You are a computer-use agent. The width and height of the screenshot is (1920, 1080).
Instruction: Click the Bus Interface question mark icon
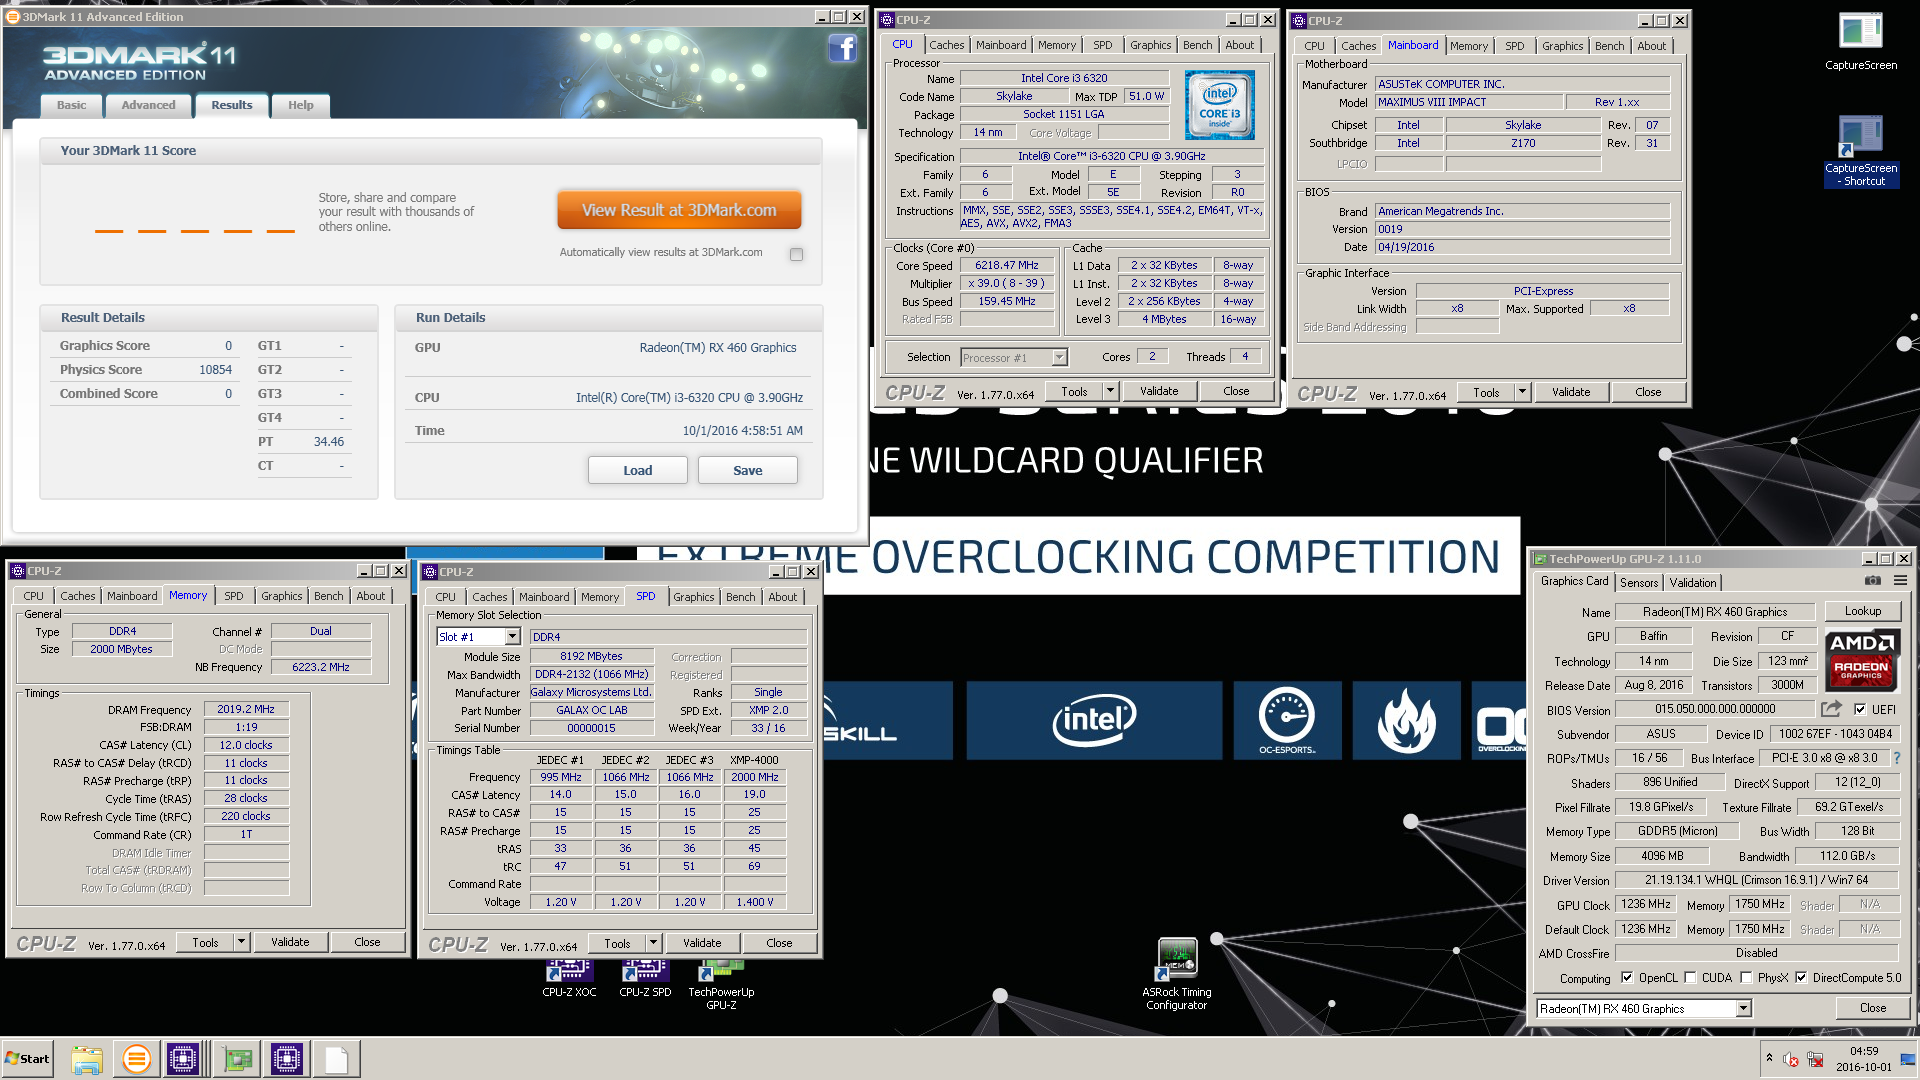coord(1897,758)
